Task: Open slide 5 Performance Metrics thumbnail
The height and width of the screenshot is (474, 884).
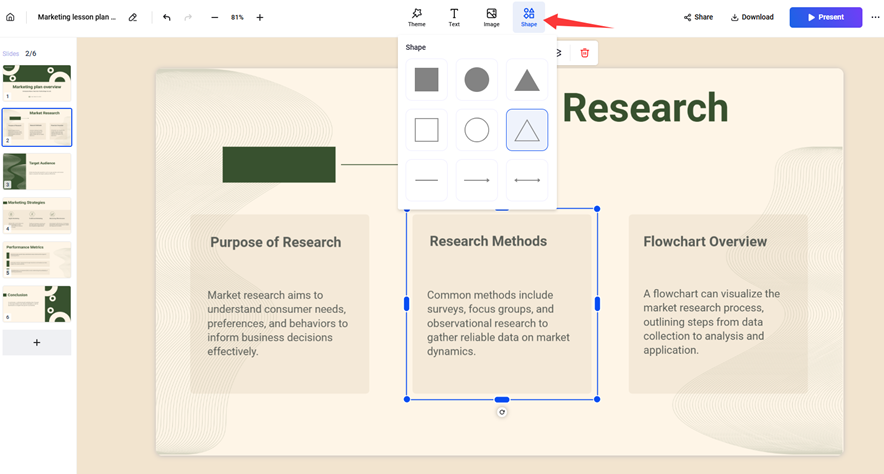Action: click(37, 260)
